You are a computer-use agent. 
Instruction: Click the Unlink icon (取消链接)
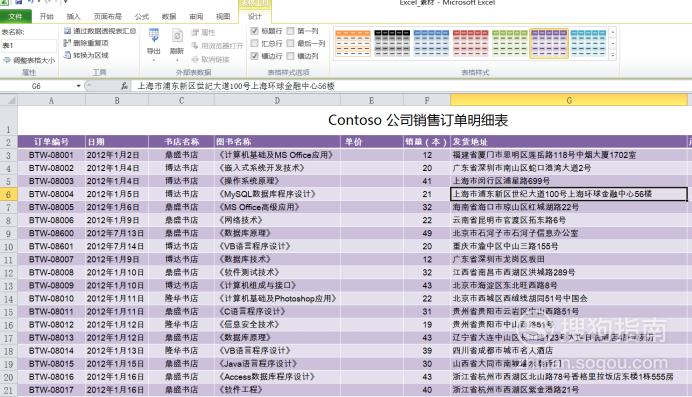195,59
